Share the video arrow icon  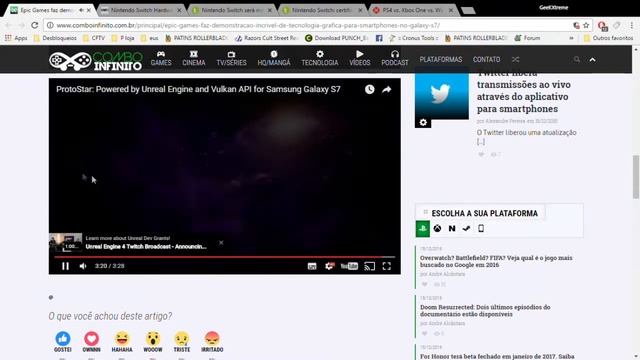point(387,89)
